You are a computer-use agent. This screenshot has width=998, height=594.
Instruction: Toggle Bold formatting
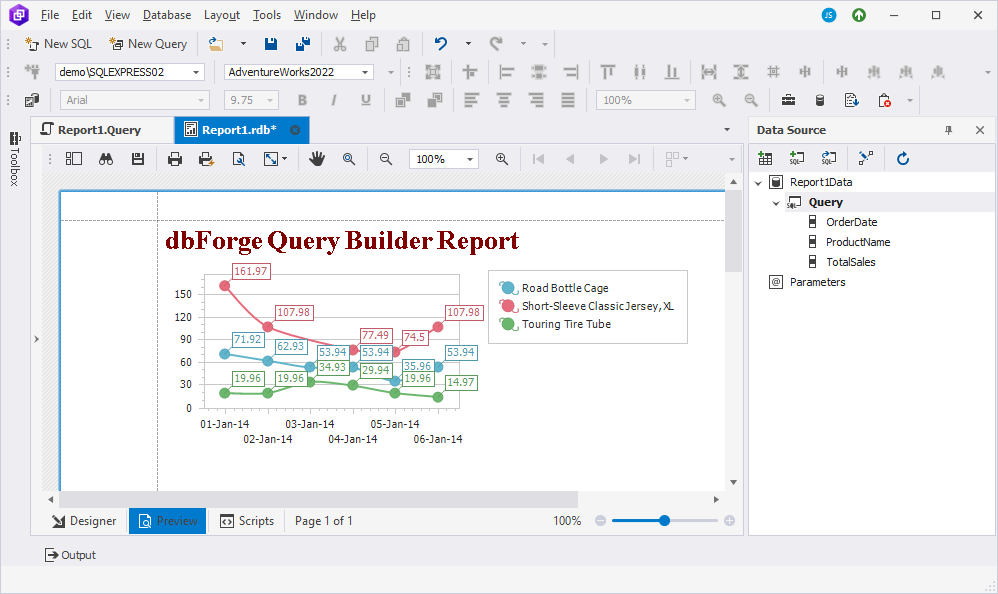pos(302,100)
